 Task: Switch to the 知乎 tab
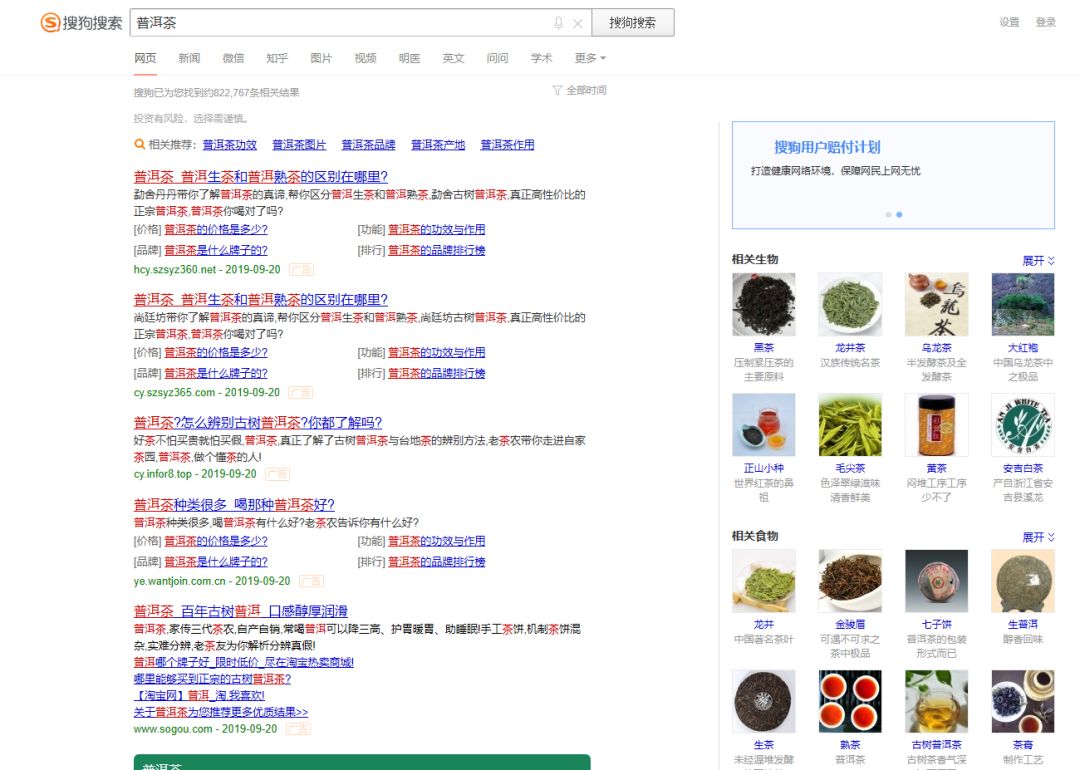click(277, 58)
